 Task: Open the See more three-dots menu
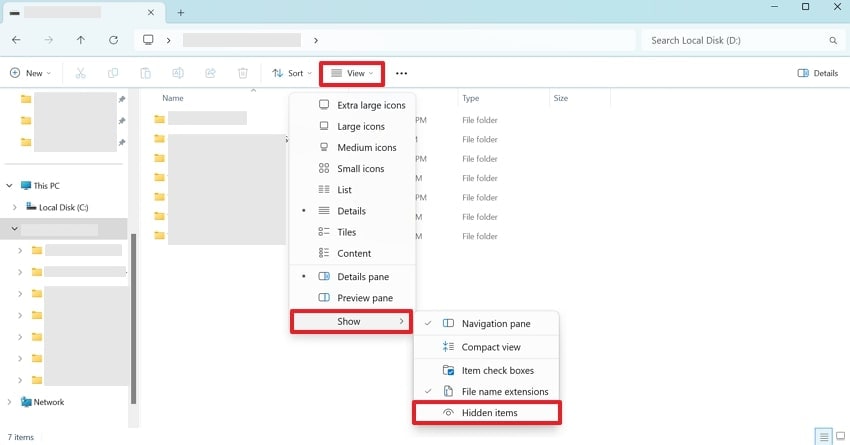pos(401,73)
